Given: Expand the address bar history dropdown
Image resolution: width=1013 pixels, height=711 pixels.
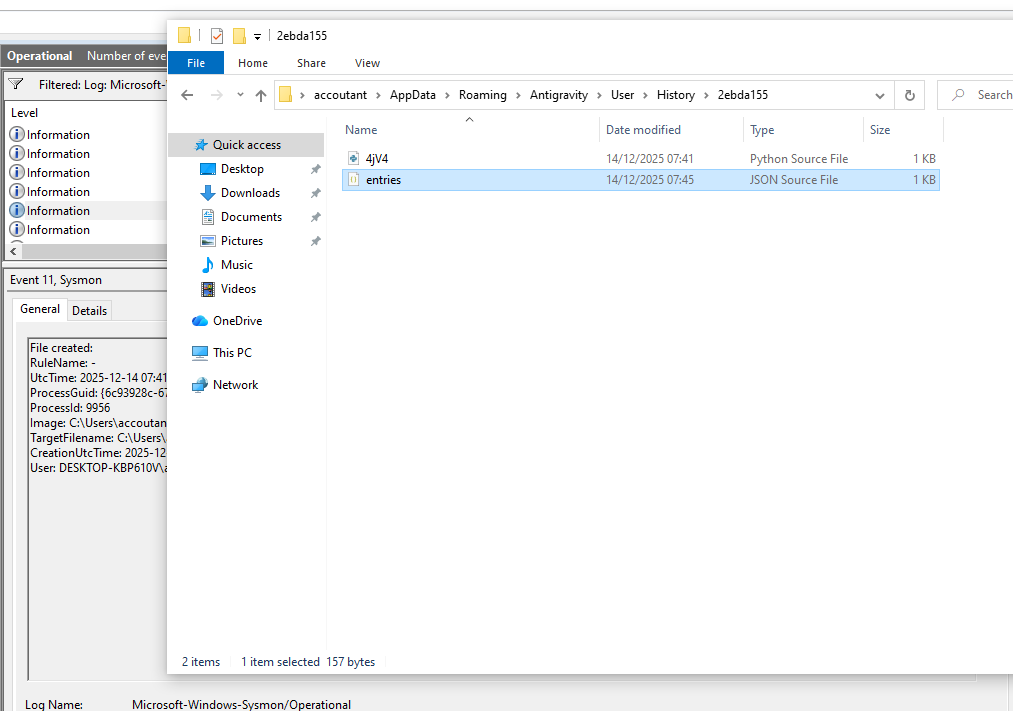Looking at the screenshot, I should point(880,95).
